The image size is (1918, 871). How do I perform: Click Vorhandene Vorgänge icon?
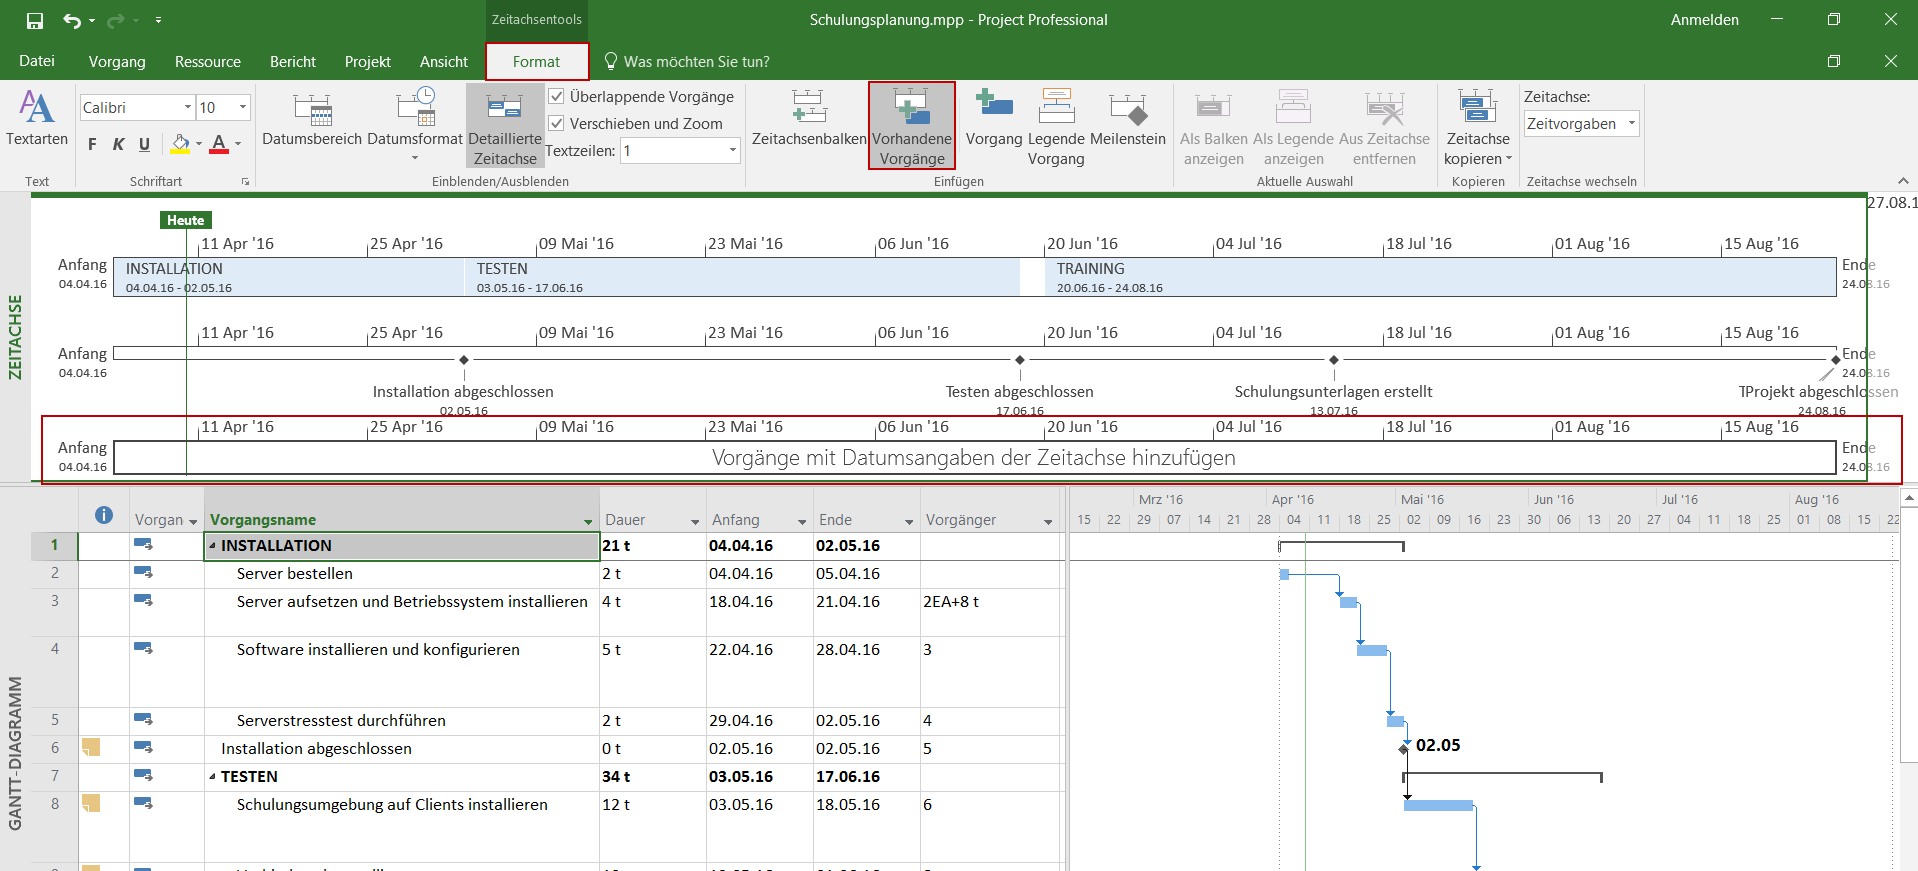pos(911,109)
